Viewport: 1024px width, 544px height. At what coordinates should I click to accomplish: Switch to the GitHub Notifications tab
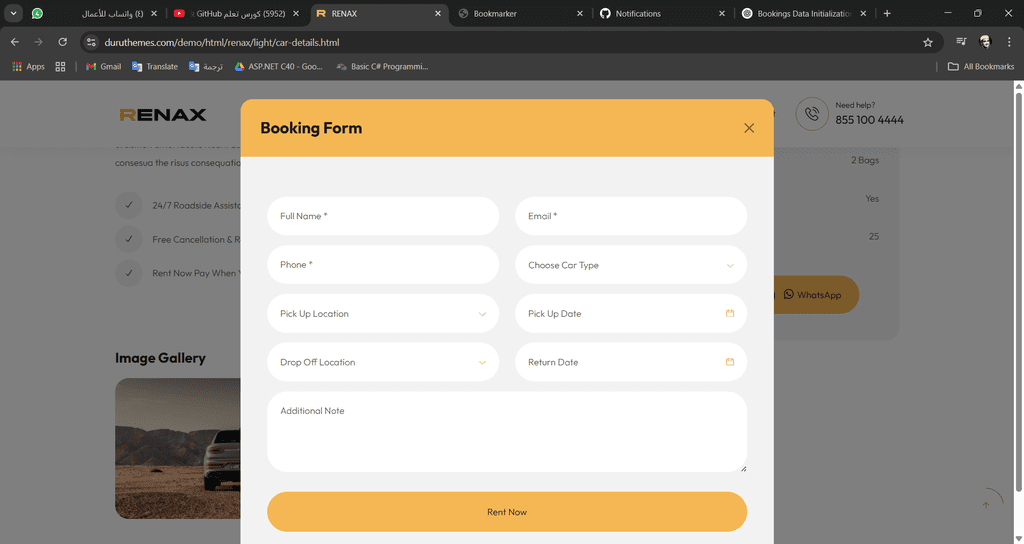tap(662, 13)
